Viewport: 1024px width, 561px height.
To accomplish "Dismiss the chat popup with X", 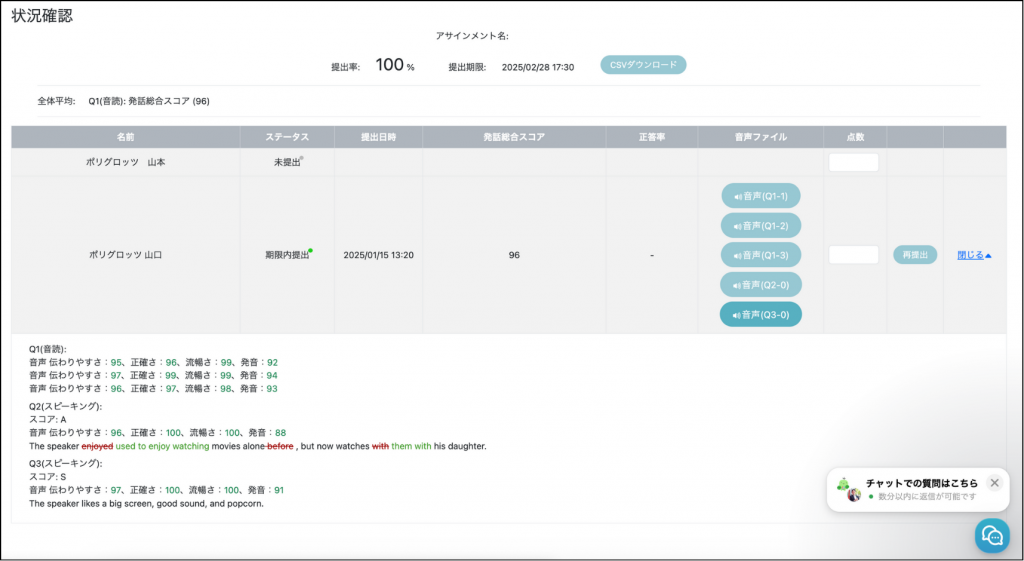I will 994,483.
